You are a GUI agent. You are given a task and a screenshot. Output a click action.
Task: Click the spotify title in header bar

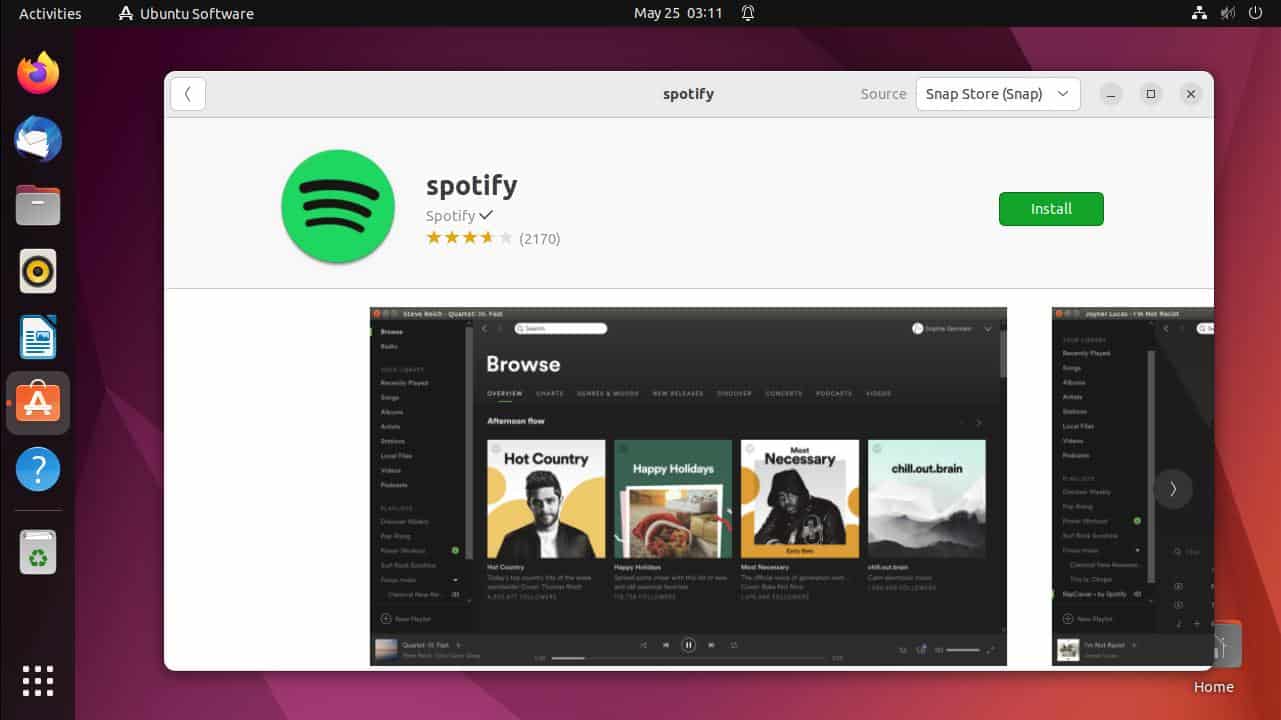point(688,94)
